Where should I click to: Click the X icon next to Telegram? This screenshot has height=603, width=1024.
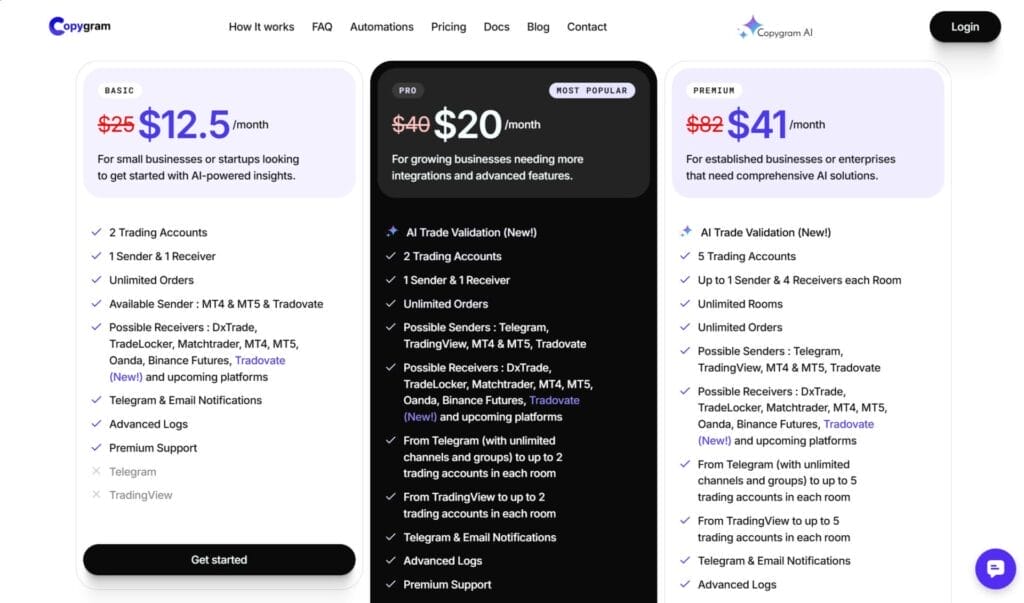[96, 472]
